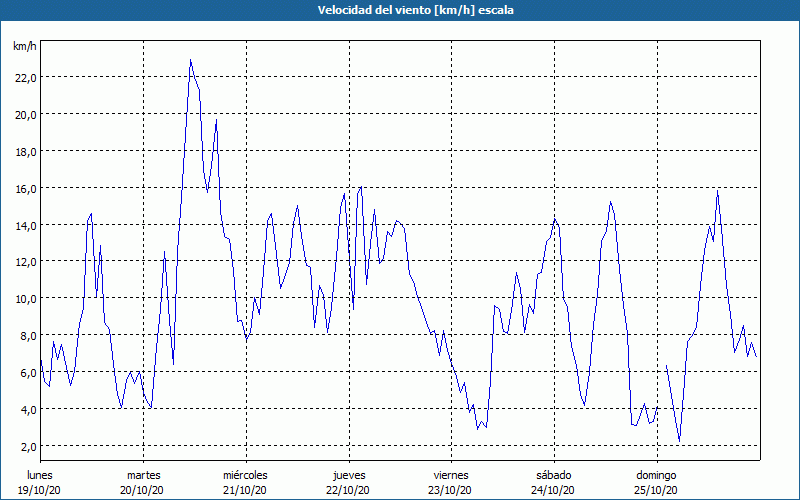Click the '4,0' y-axis value
The height and width of the screenshot is (500, 800).
28,410
